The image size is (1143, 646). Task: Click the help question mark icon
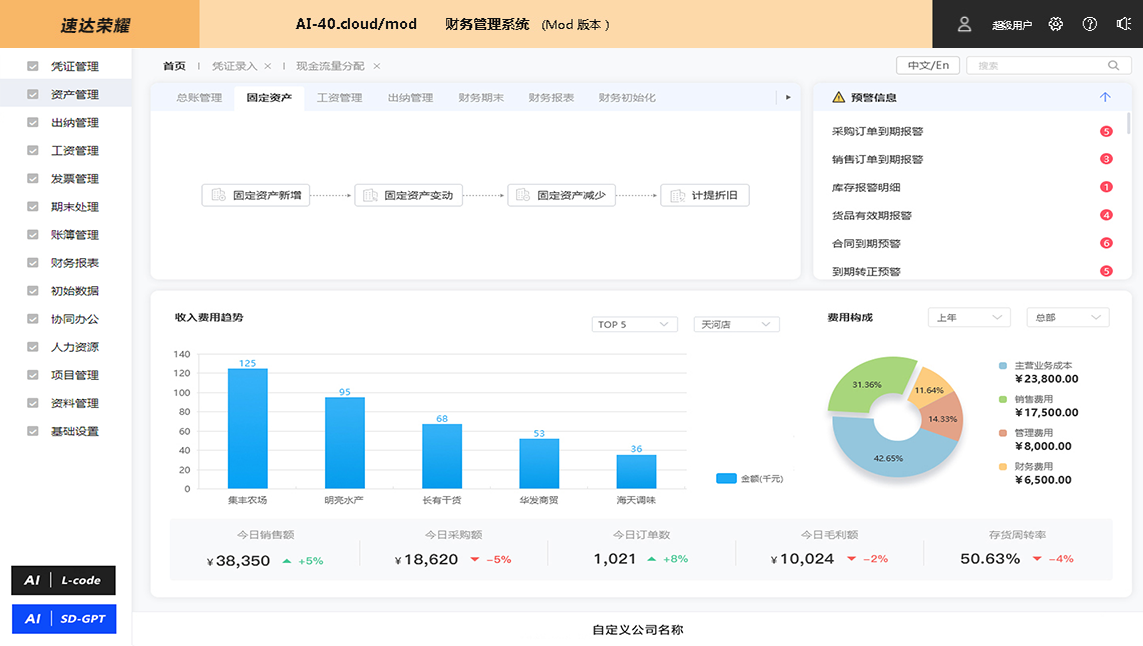click(1090, 24)
